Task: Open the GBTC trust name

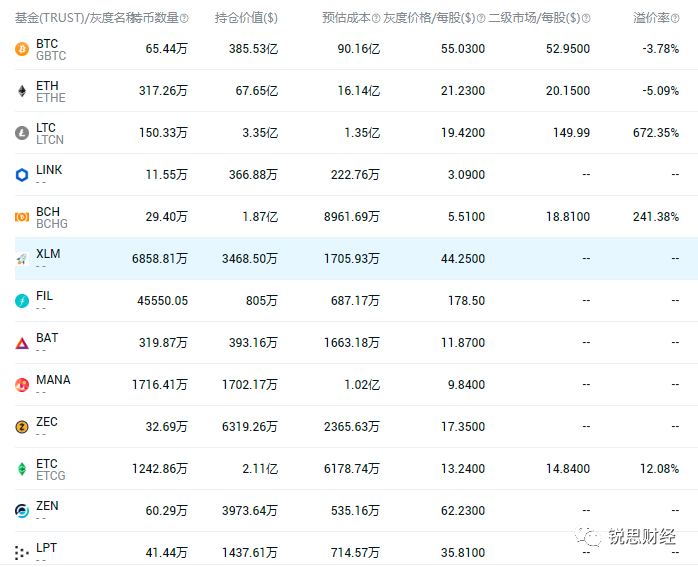Action: coord(51,56)
